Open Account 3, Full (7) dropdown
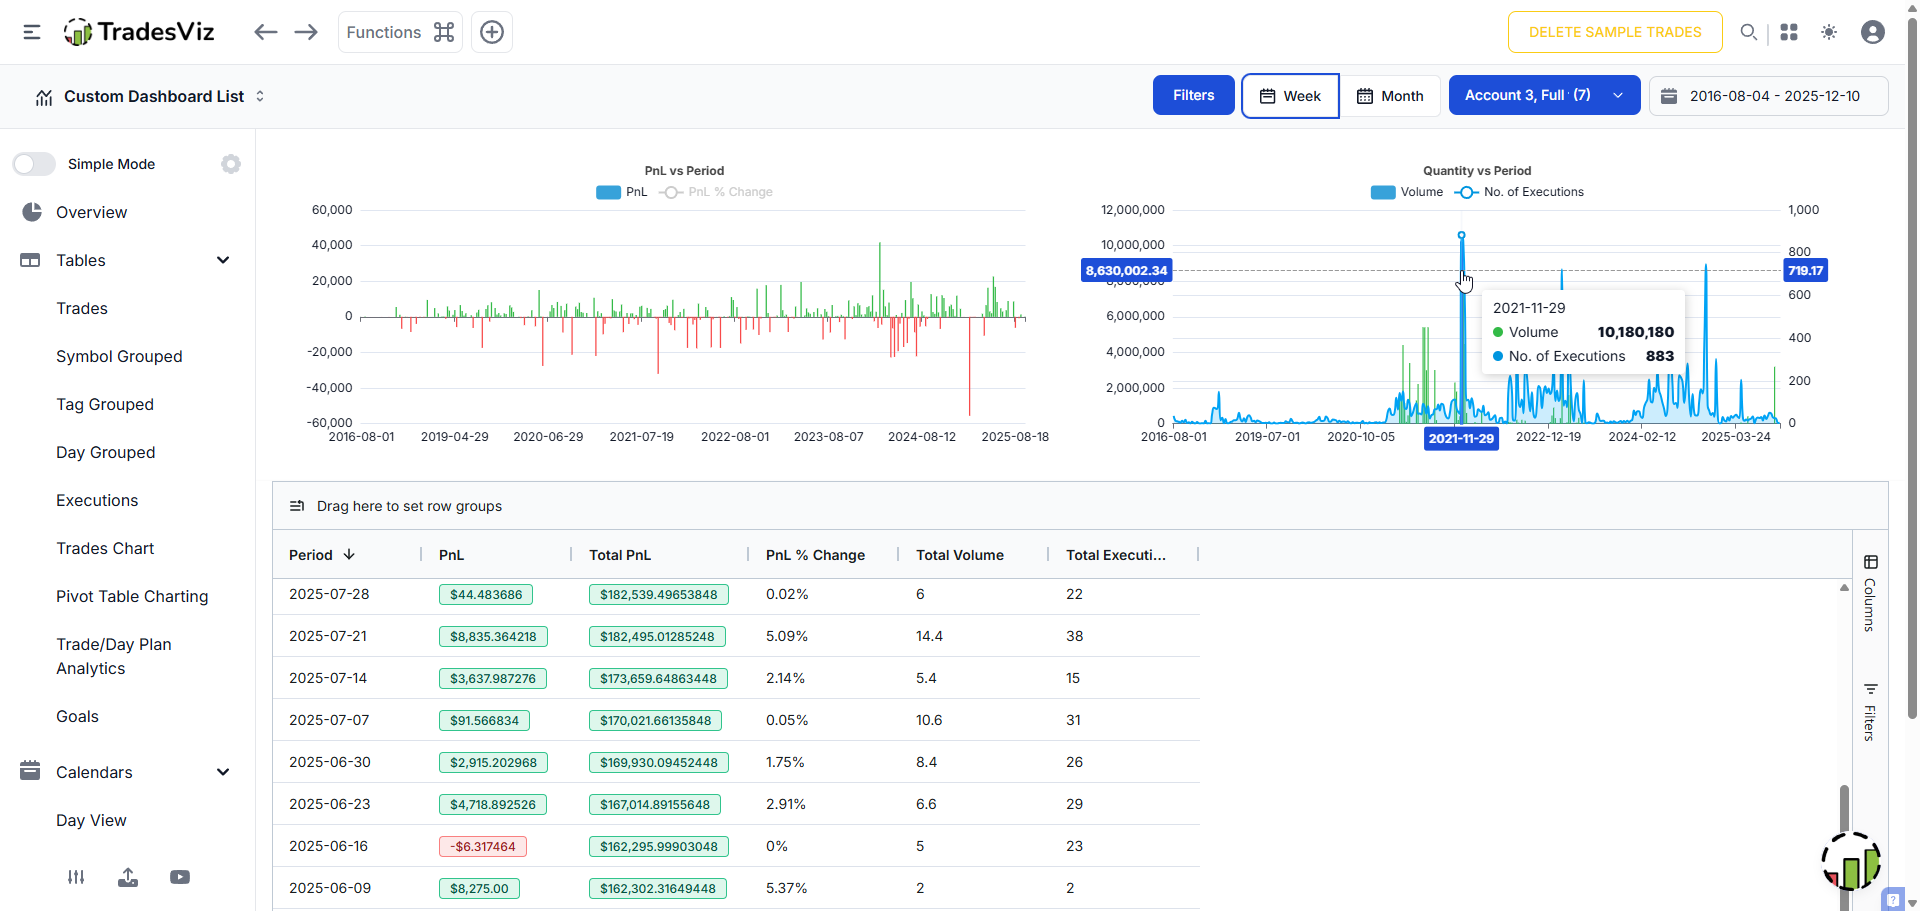 (x=1544, y=95)
